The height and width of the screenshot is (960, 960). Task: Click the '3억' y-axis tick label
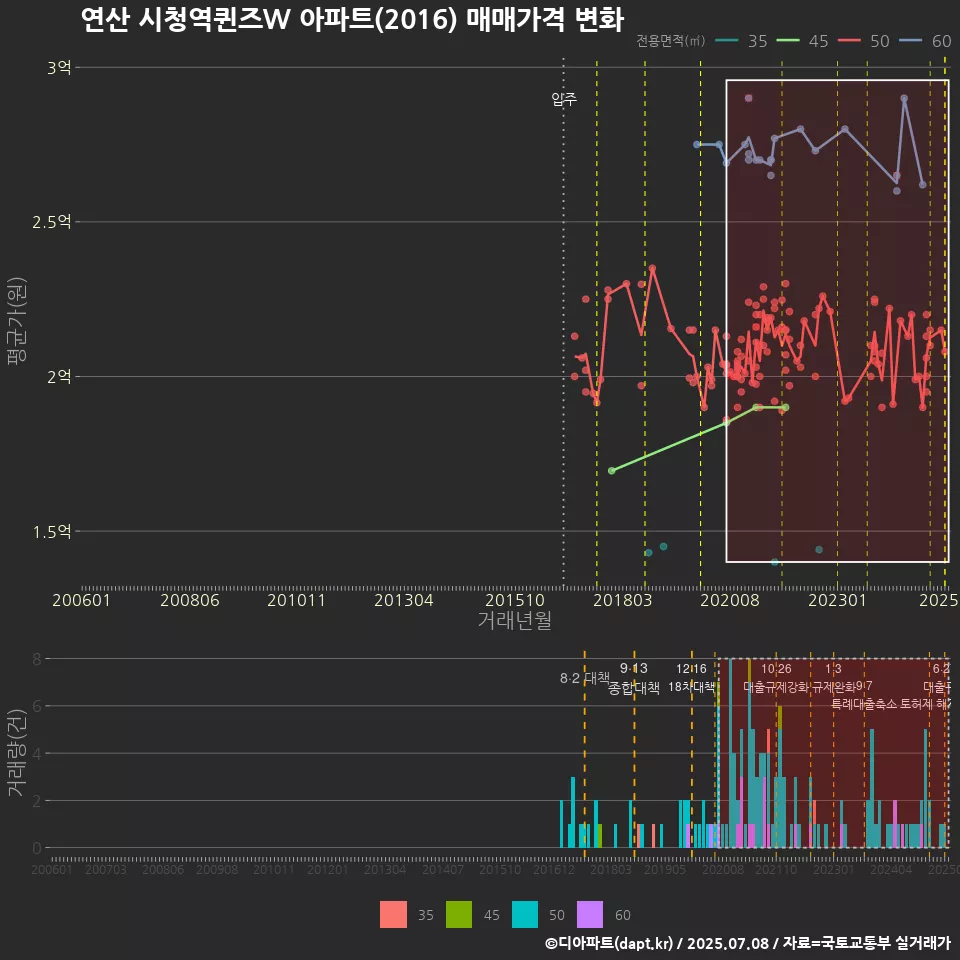point(59,67)
